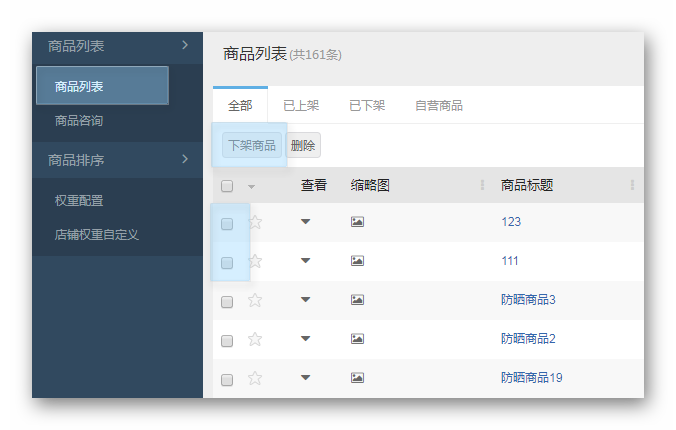Open thumbnail image of product 111
Image resolution: width=676 pixels, height=430 pixels.
point(357,261)
